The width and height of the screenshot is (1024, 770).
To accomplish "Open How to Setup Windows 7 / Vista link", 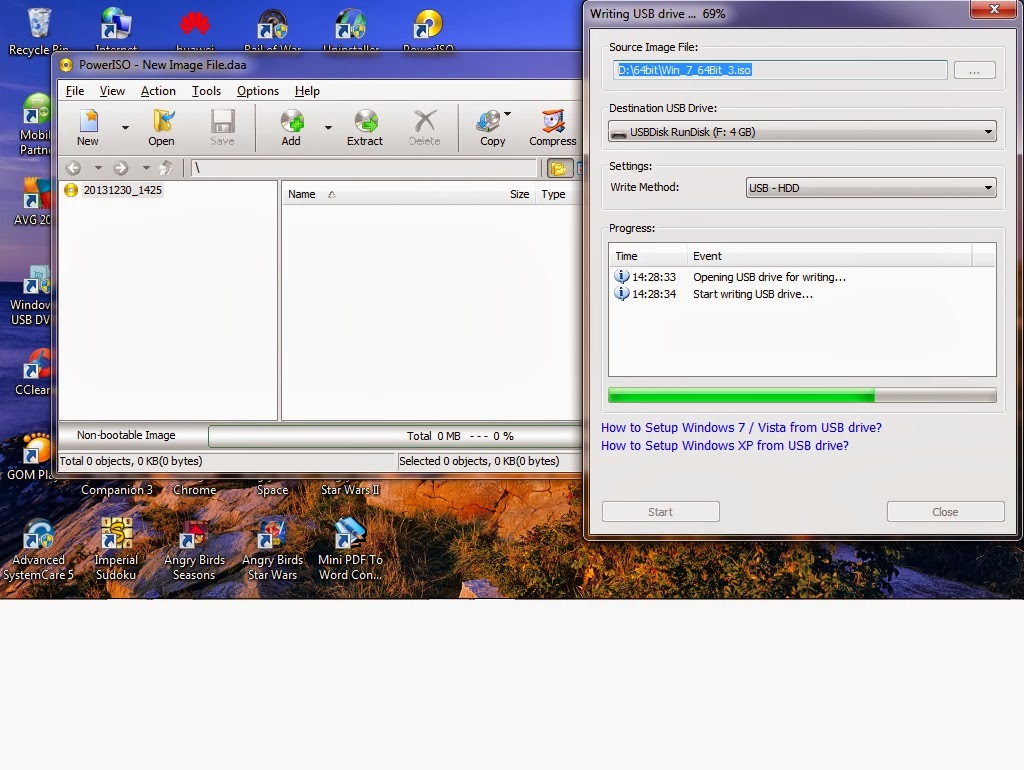I will click(x=741, y=428).
